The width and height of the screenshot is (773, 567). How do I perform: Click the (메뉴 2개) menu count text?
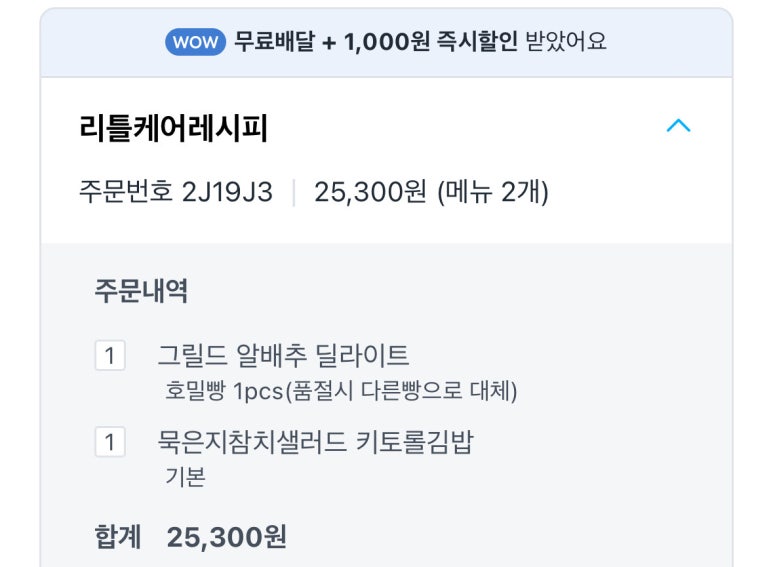493,191
